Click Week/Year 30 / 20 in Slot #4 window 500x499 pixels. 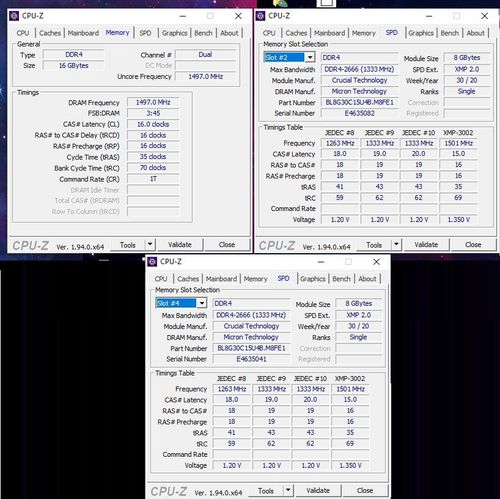coord(359,326)
